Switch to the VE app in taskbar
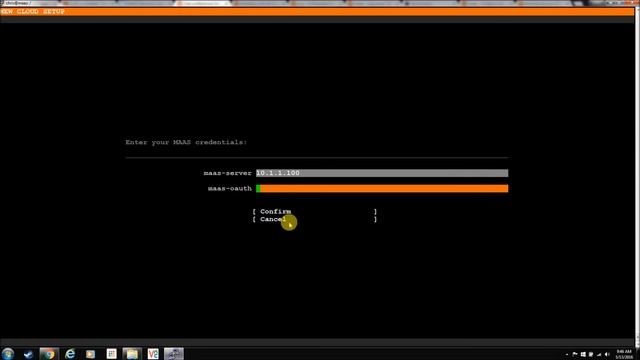This screenshot has height=360, width=640. (153, 354)
